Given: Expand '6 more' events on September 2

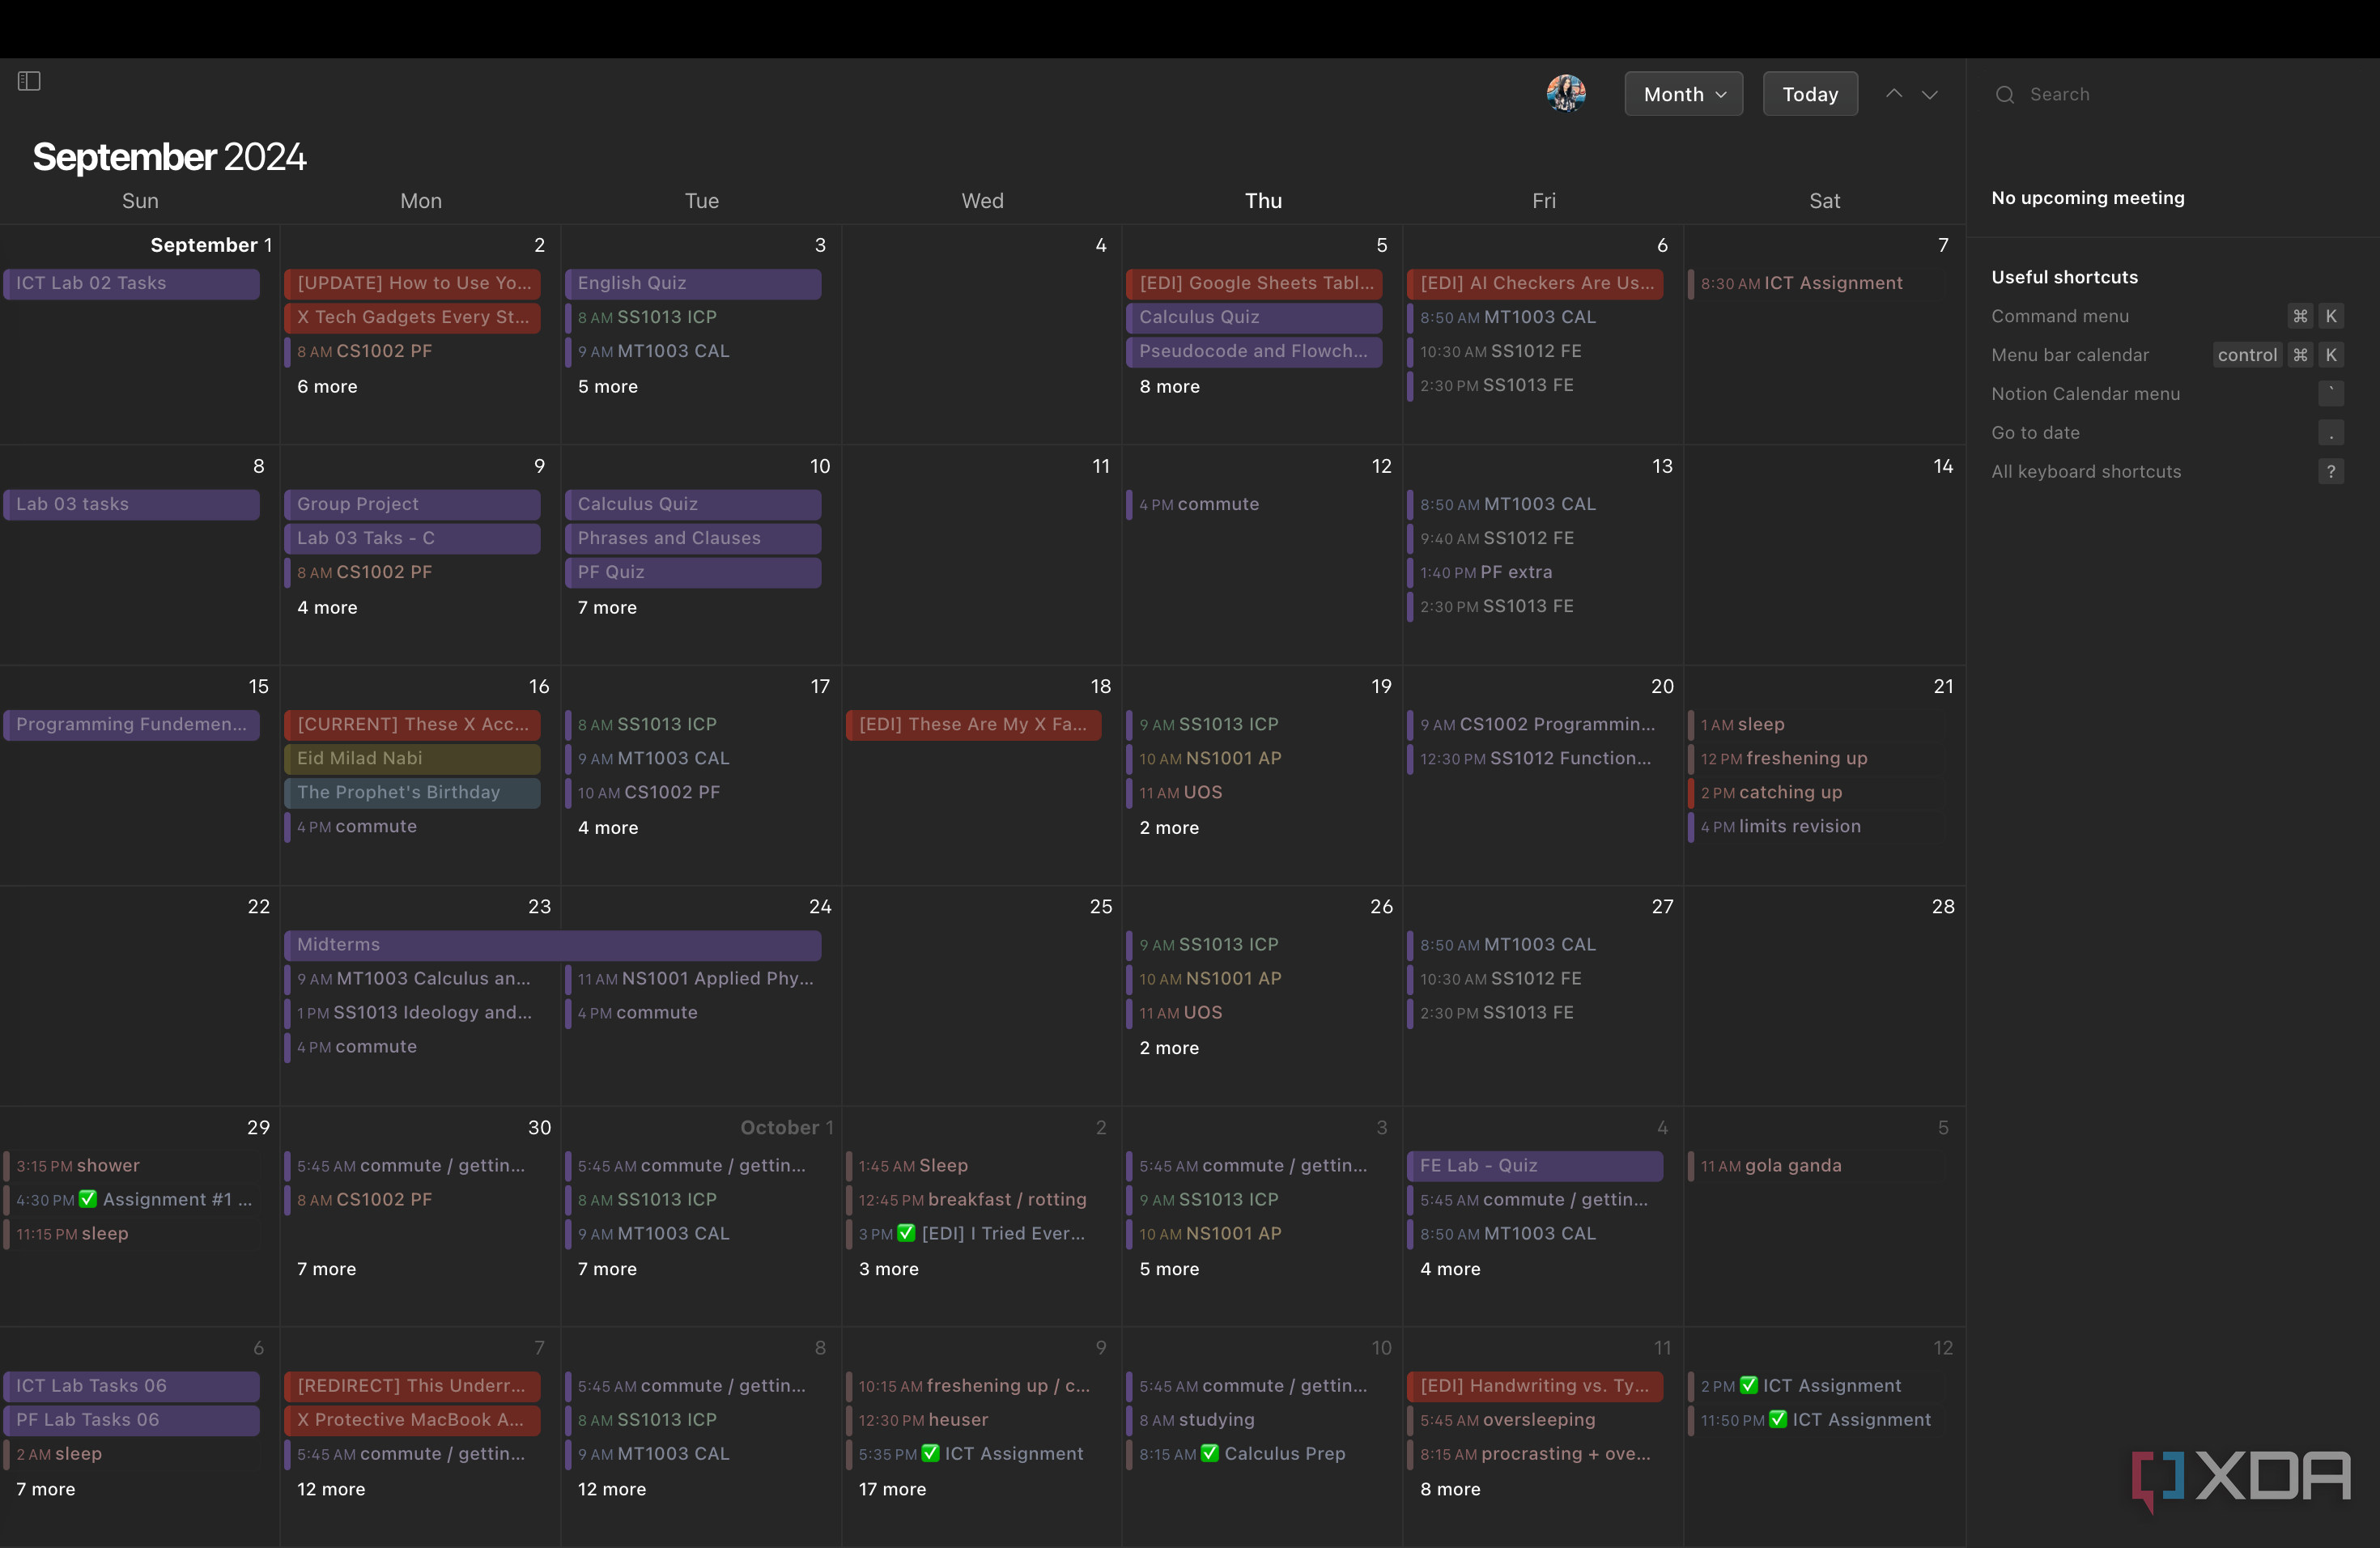Looking at the screenshot, I should pyautogui.click(x=327, y=386).
